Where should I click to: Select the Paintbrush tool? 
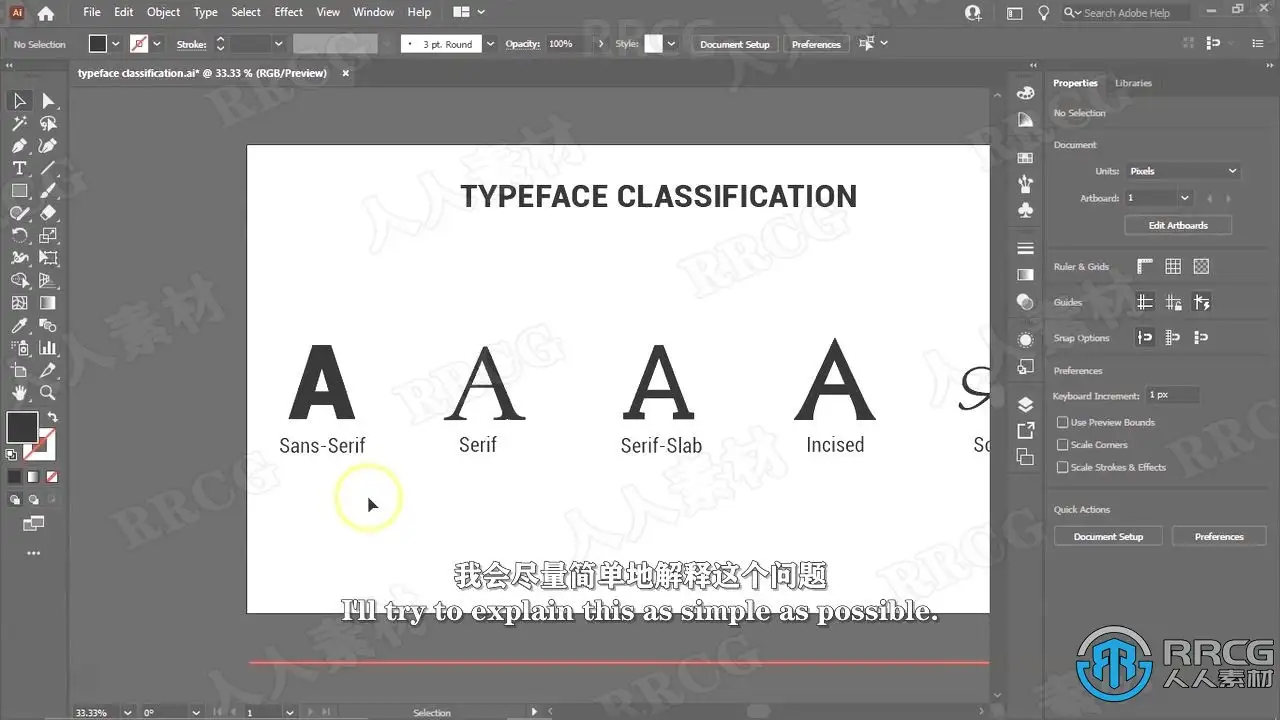[x=48, y=191]
